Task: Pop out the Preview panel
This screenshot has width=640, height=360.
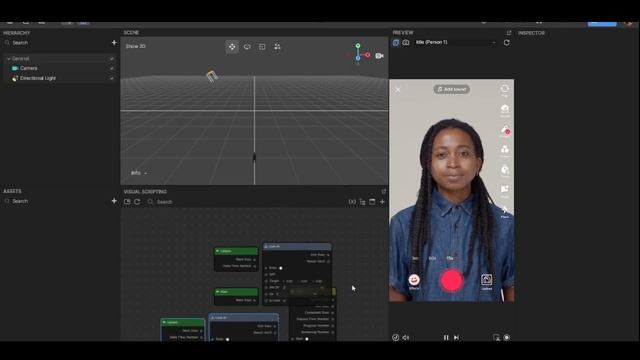Action: pyautogui.click(x=509, y=33)
